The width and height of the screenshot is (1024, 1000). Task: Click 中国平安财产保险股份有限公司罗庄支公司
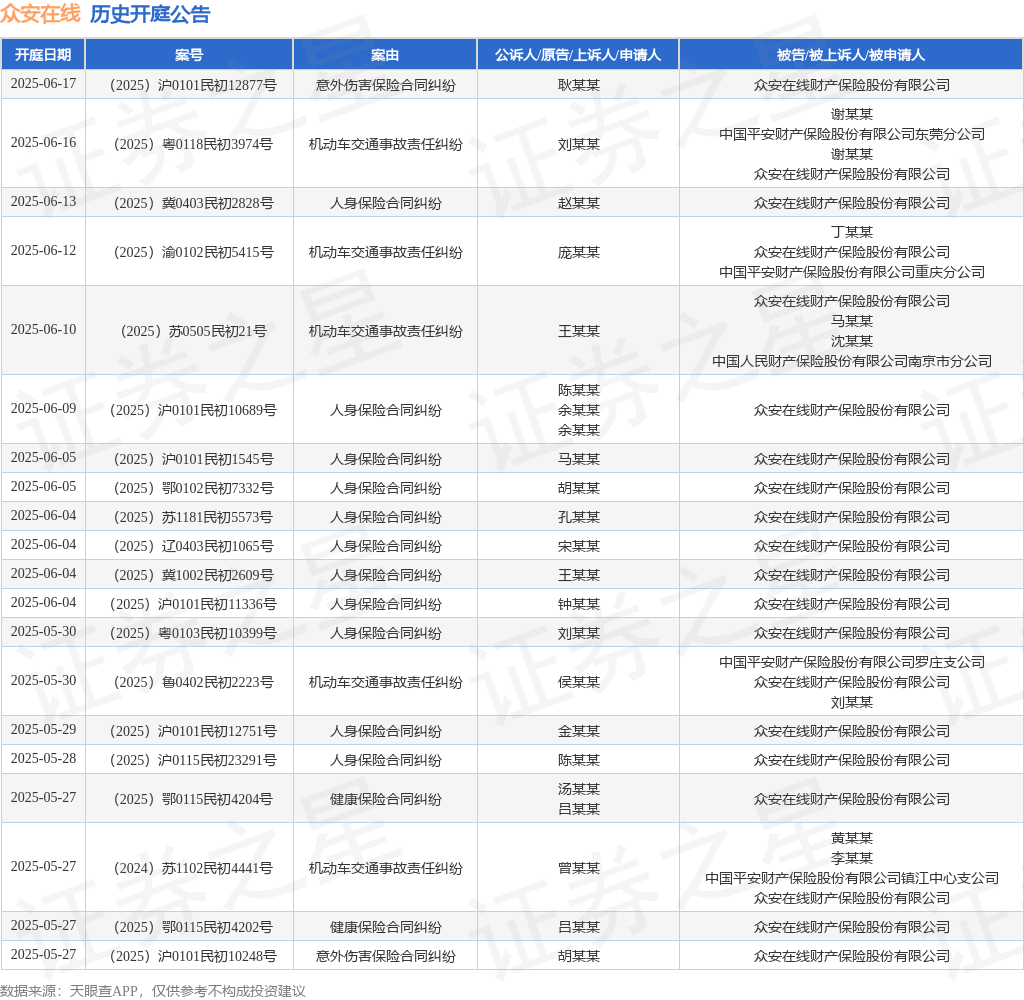point(852,662)
